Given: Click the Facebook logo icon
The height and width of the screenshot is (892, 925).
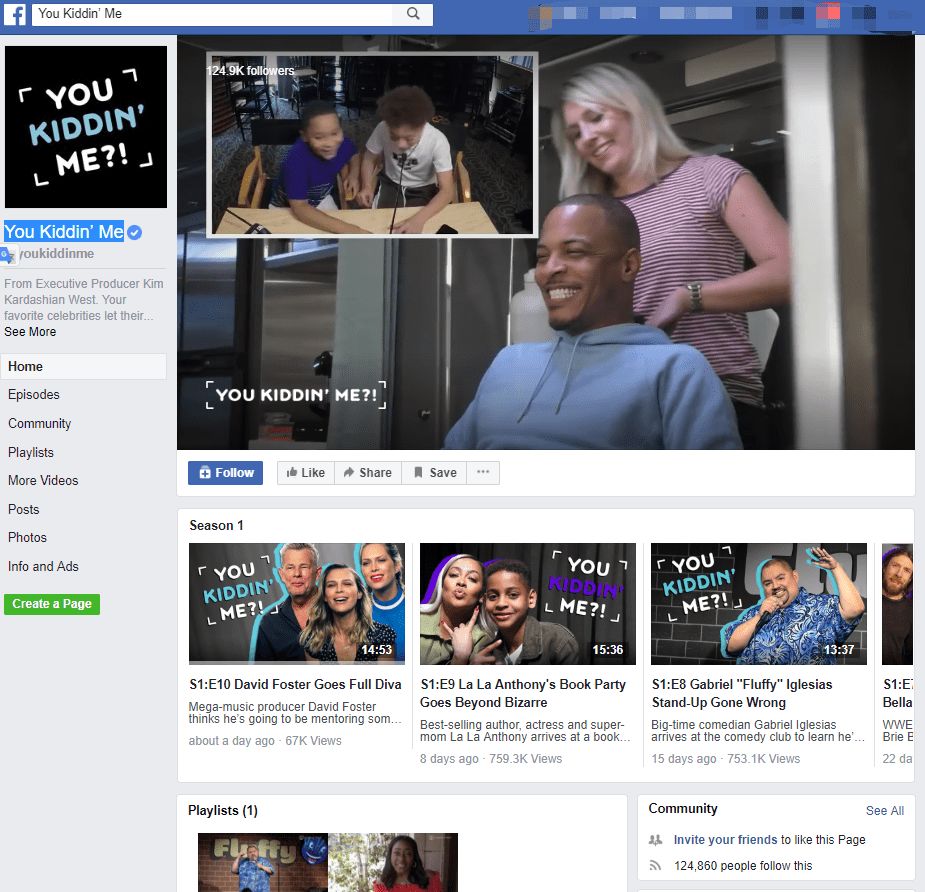Looking at the screenshot, I should 15,14.
